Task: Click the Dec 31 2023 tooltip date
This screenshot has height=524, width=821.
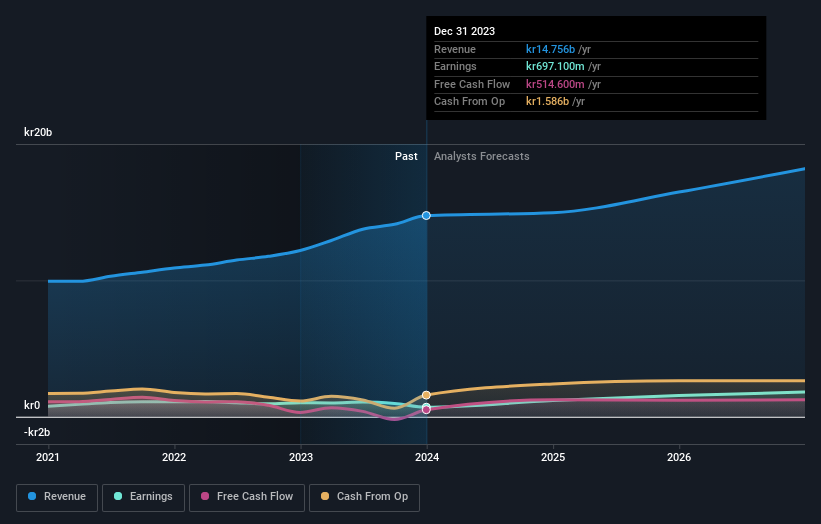Action: (464, 31)
